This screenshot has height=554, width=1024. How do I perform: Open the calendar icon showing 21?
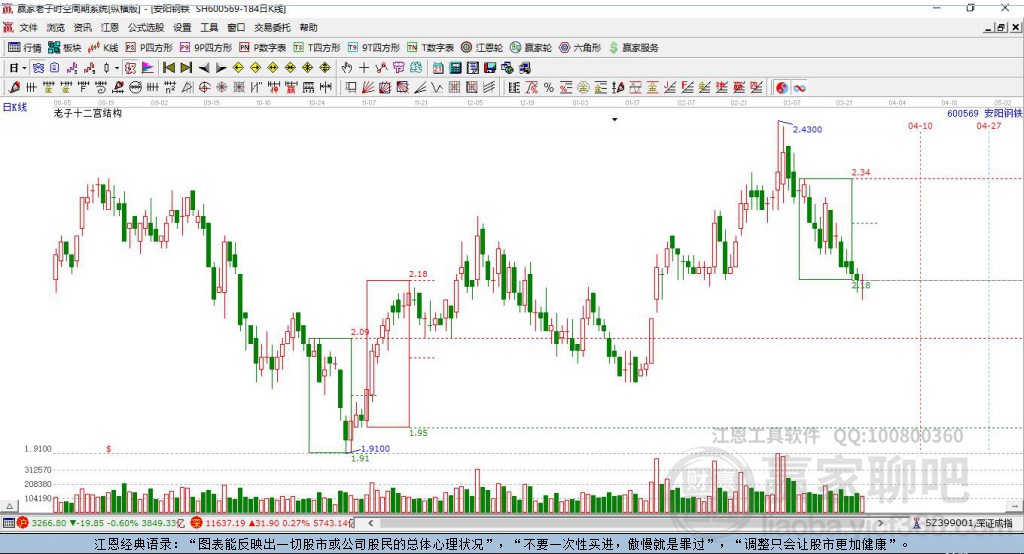438,68
